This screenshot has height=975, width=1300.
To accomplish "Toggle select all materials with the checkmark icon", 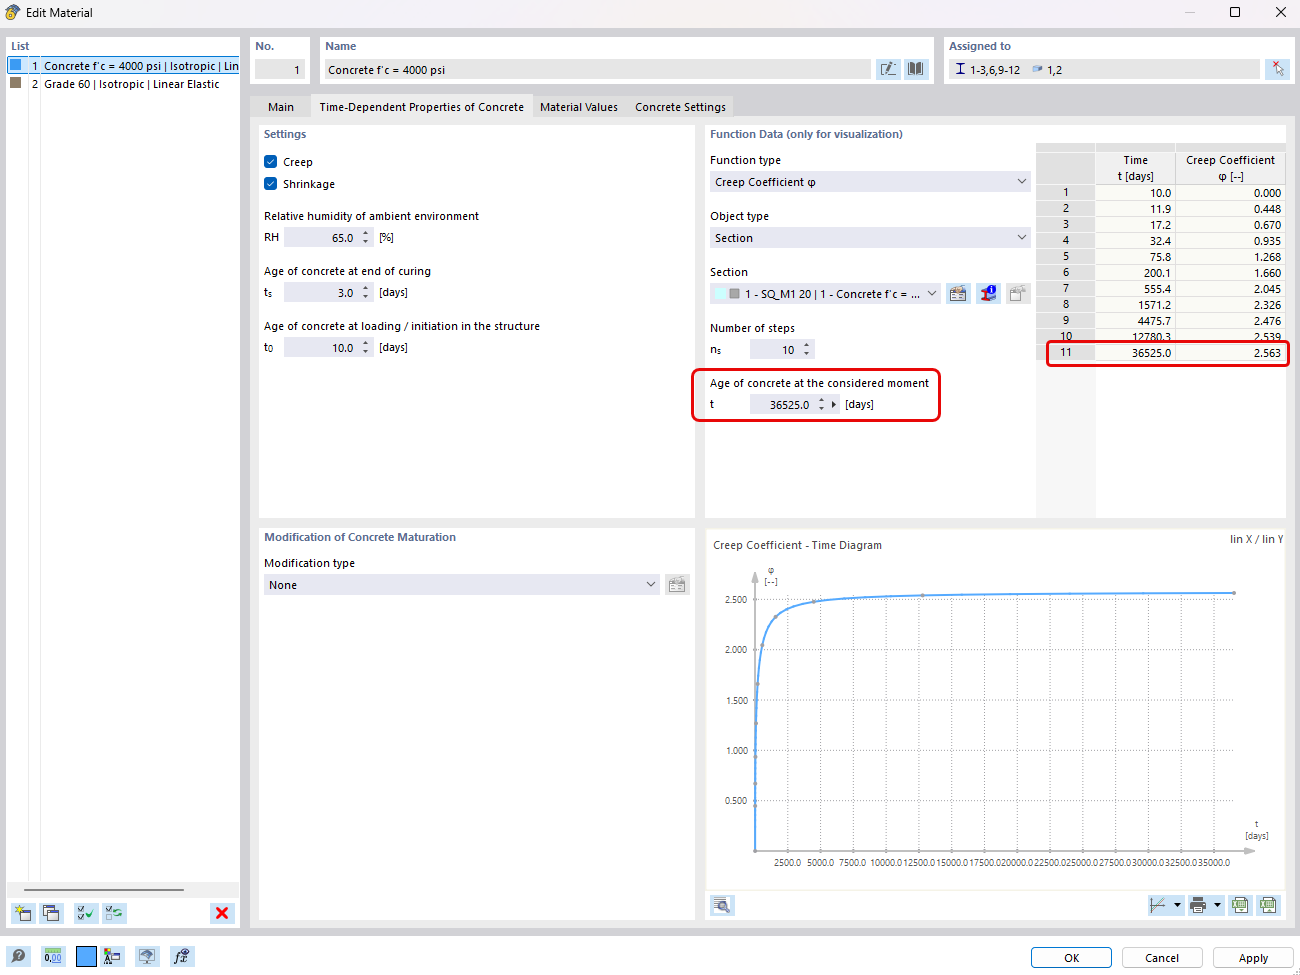I will [85, 913].
